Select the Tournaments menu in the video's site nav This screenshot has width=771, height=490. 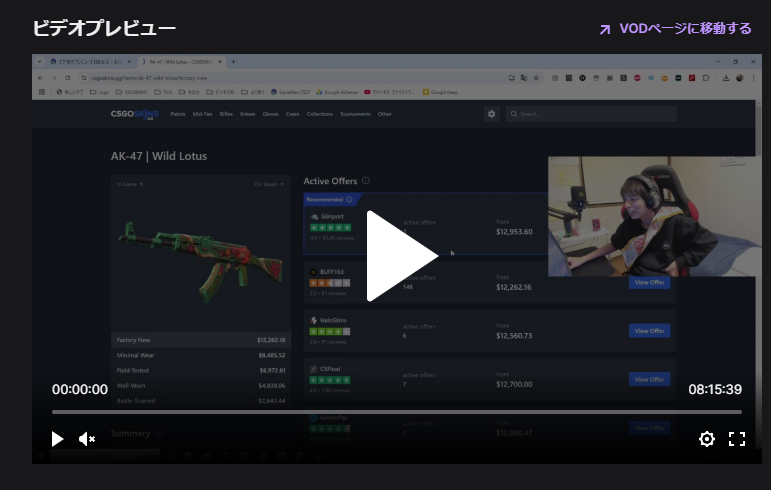click(355, 114)
